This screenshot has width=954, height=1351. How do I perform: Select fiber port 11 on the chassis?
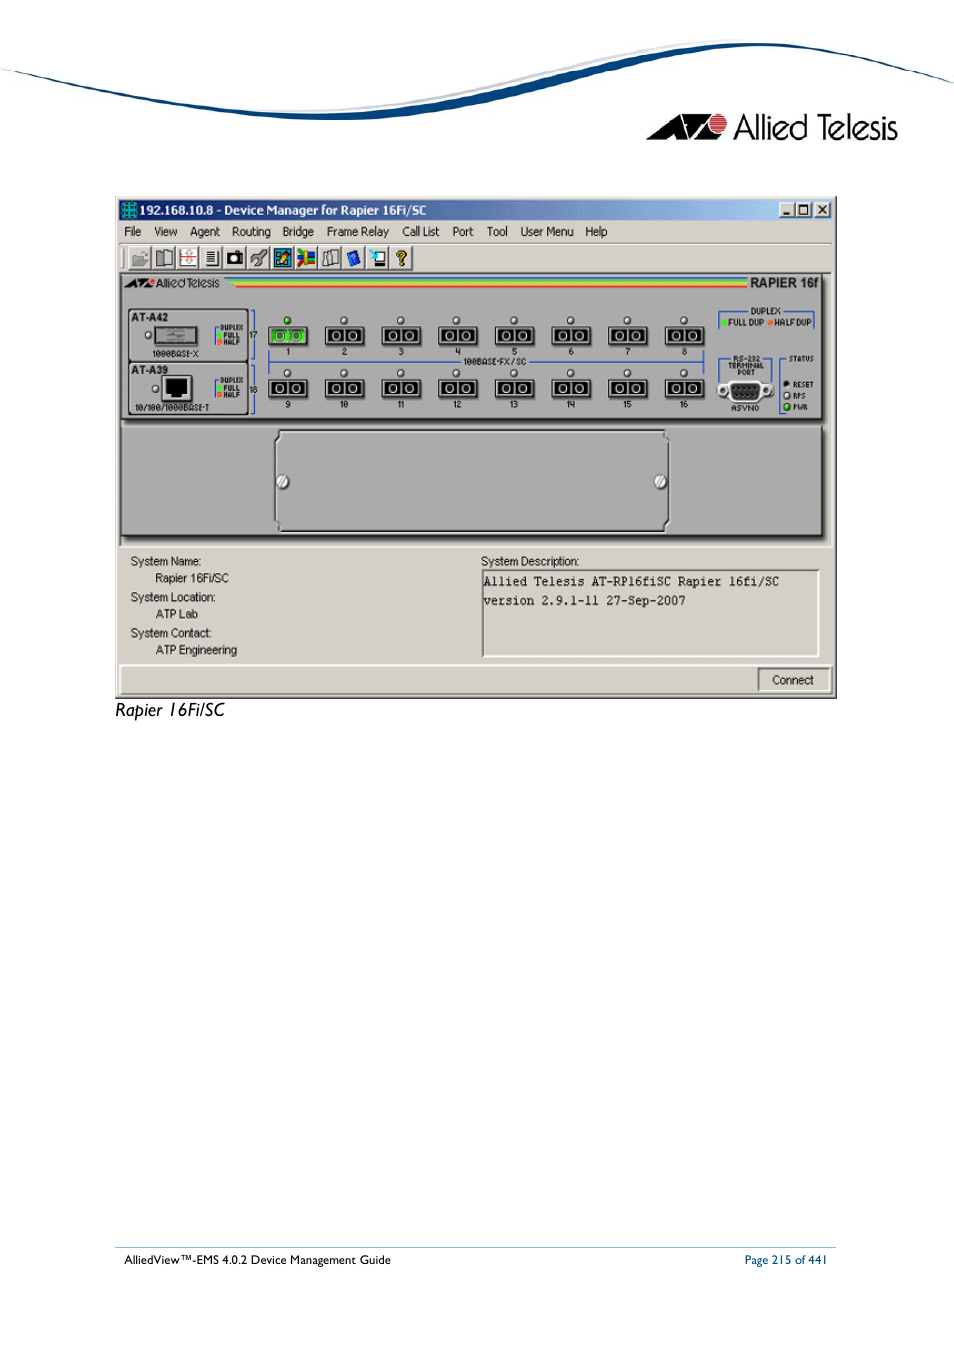pyautogui.click(x=401, y=388)
